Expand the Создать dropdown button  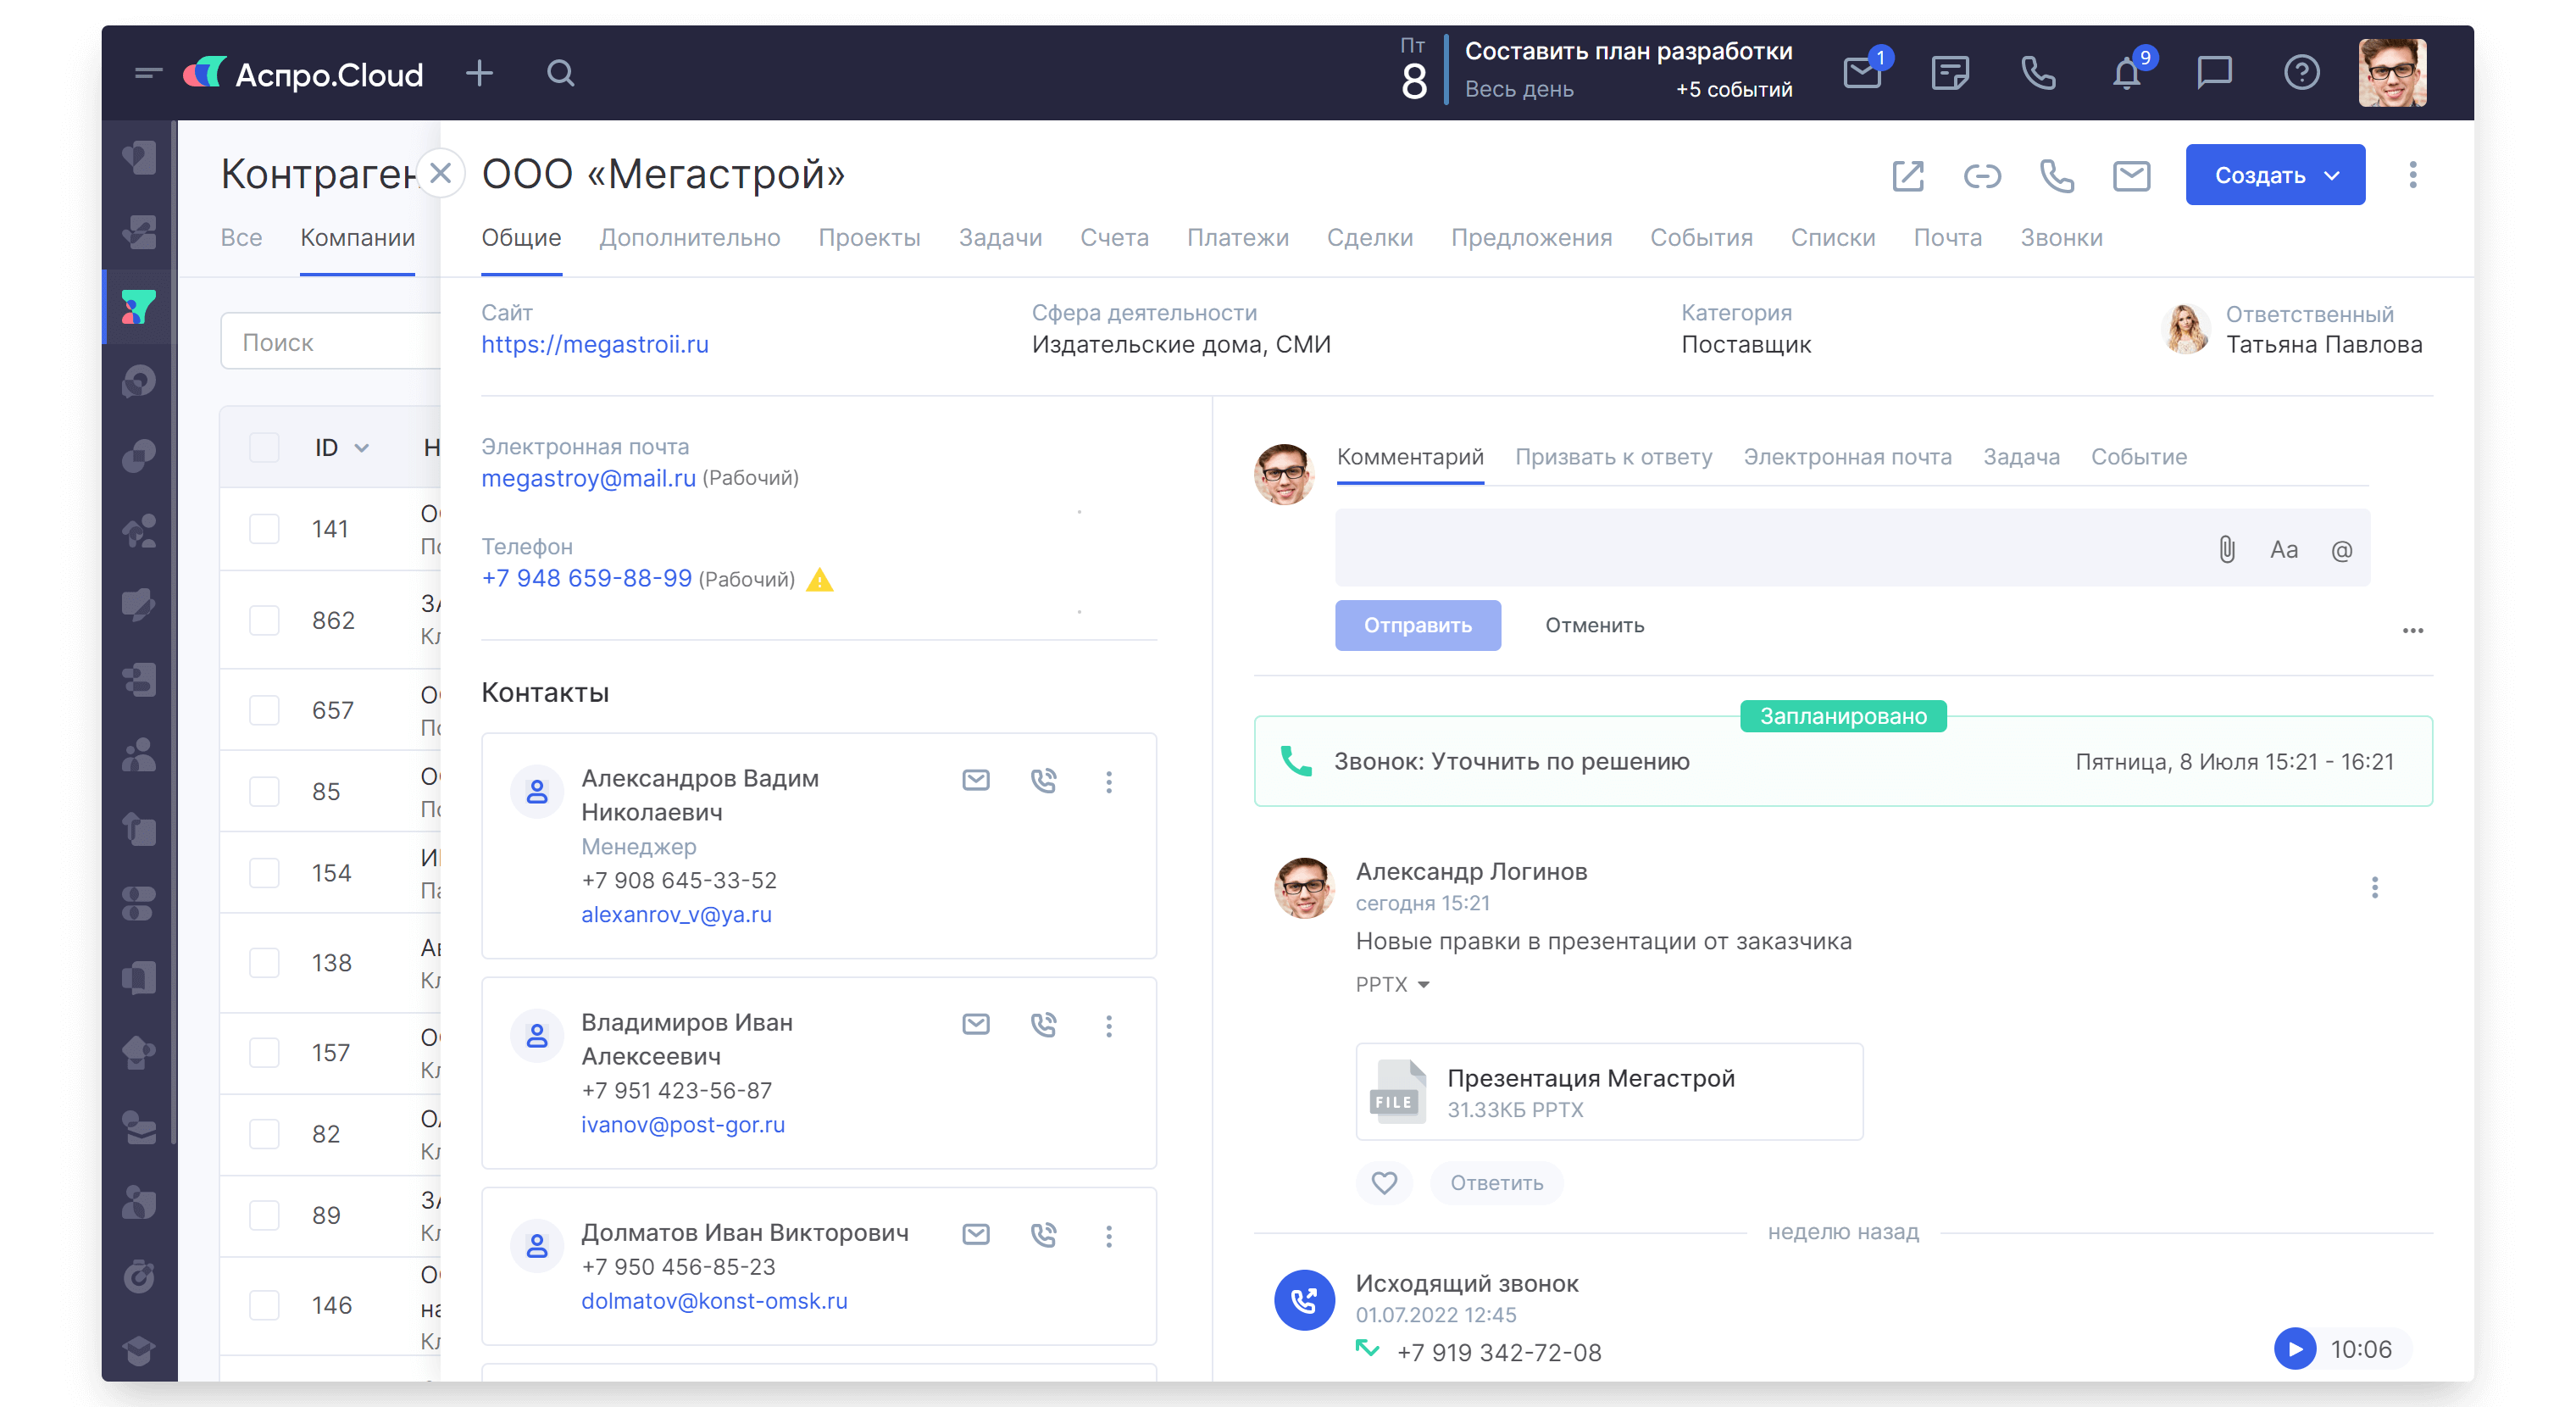click(2274, 175)
